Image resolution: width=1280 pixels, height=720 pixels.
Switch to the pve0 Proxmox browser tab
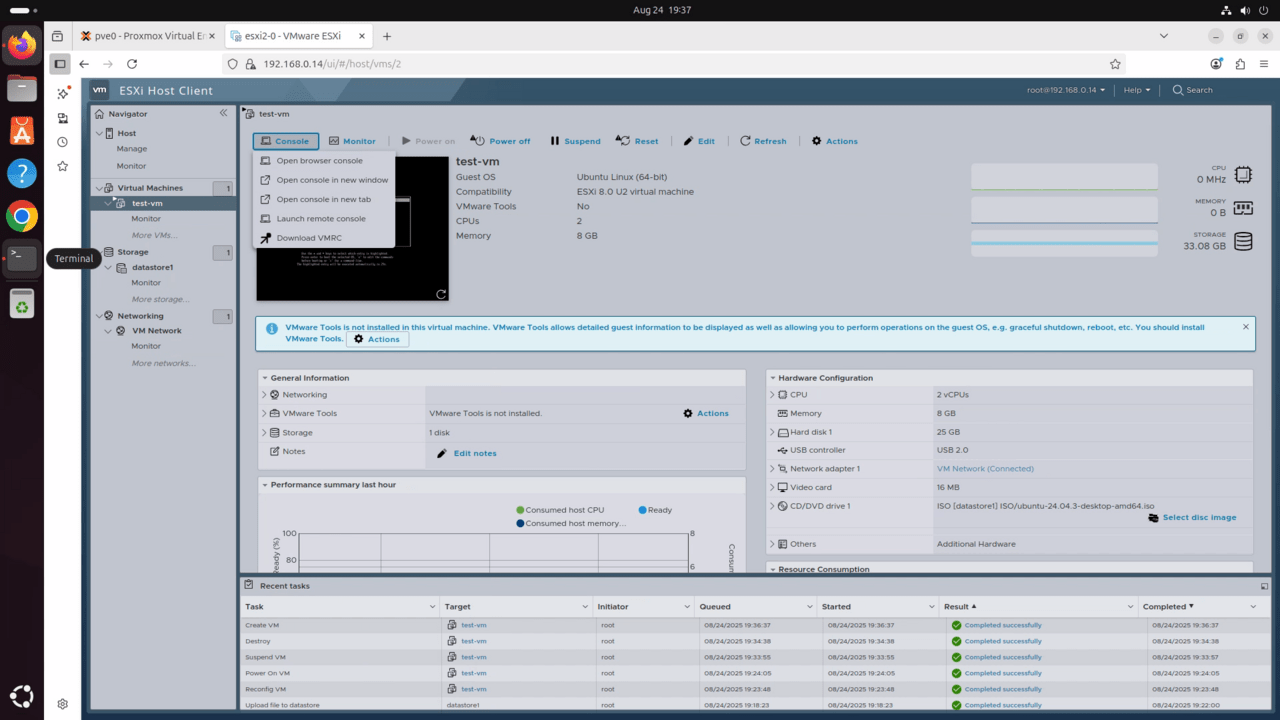149,36
